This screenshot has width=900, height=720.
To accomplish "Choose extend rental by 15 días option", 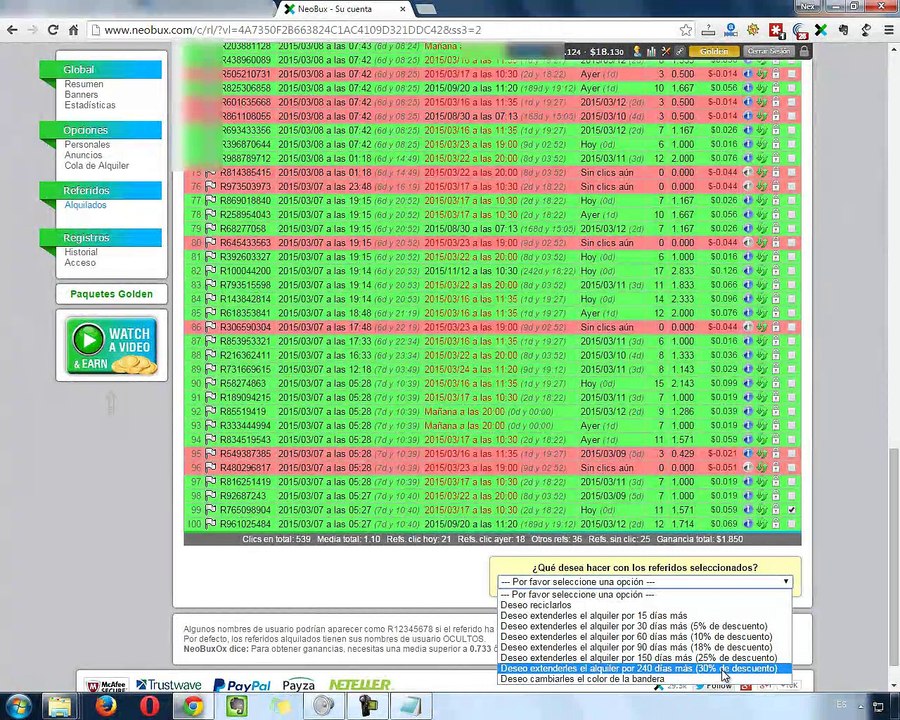I will coord(645,616).
